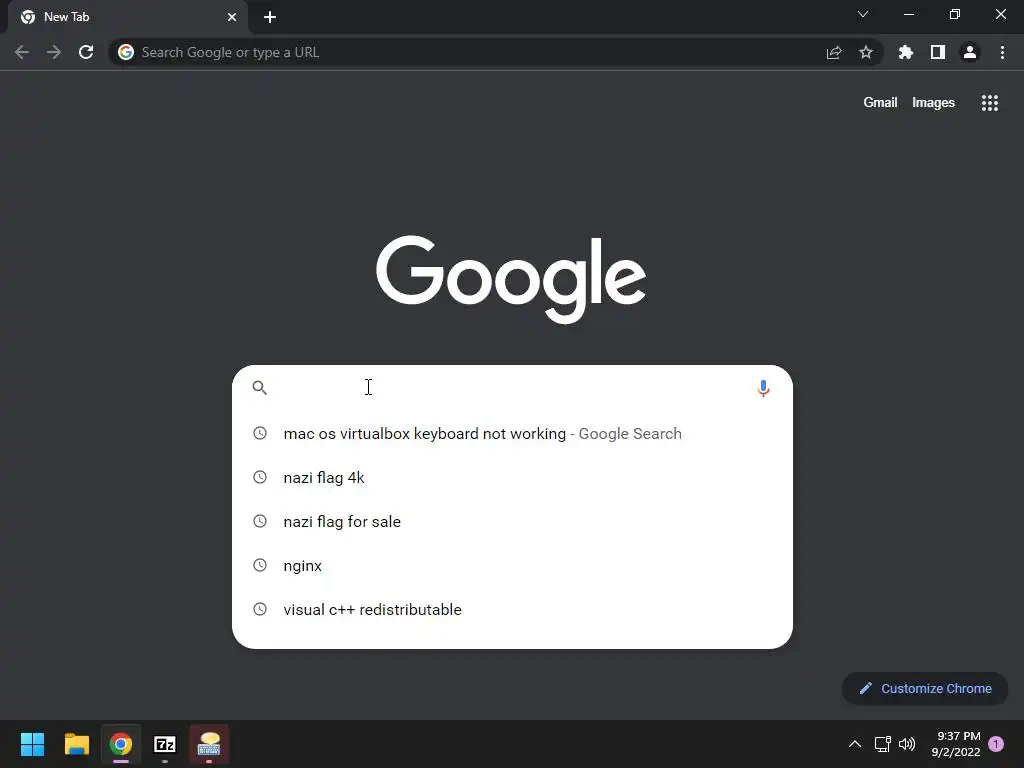The height and width of the screenshot is (768, 1024).
Task: Click the browser forward arrow
Action: coord(54,52)
